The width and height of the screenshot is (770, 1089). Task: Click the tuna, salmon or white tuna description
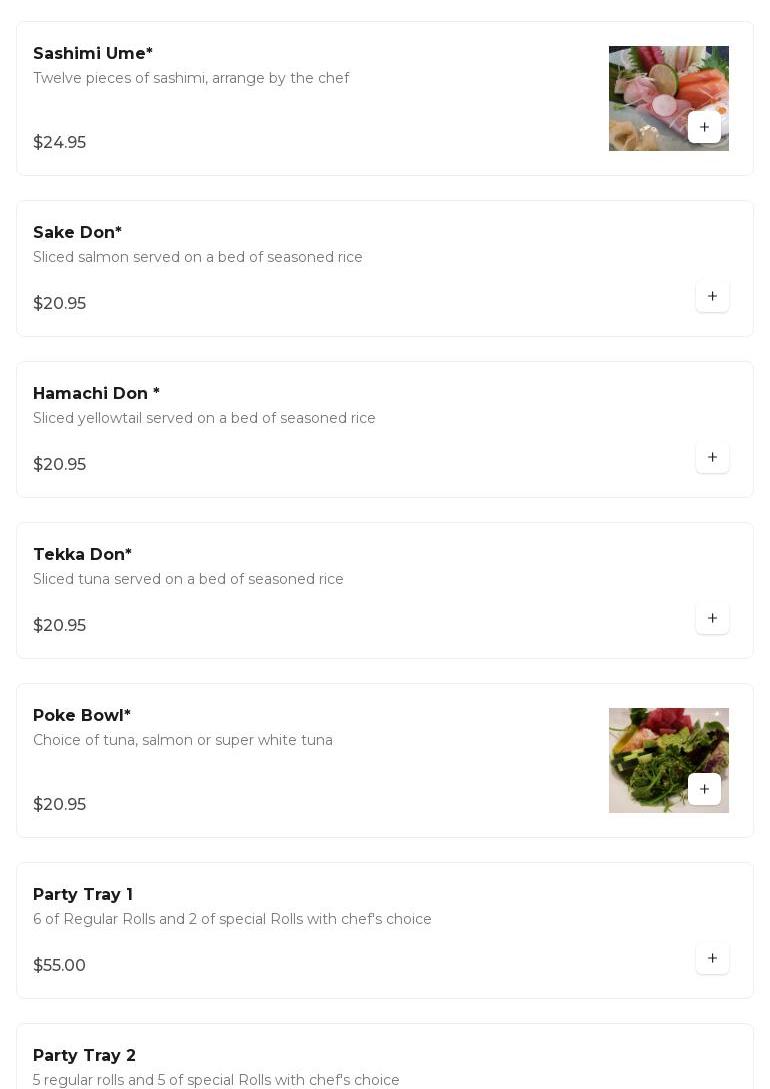point(183,740)
